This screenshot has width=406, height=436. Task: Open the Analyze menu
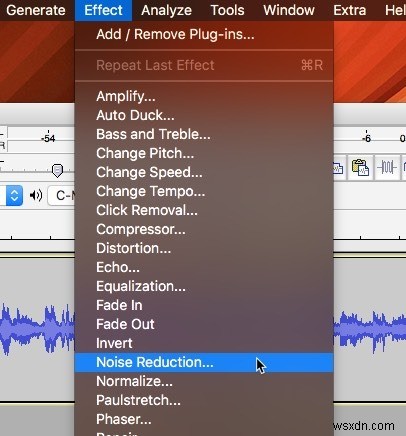tap(166, 10)
